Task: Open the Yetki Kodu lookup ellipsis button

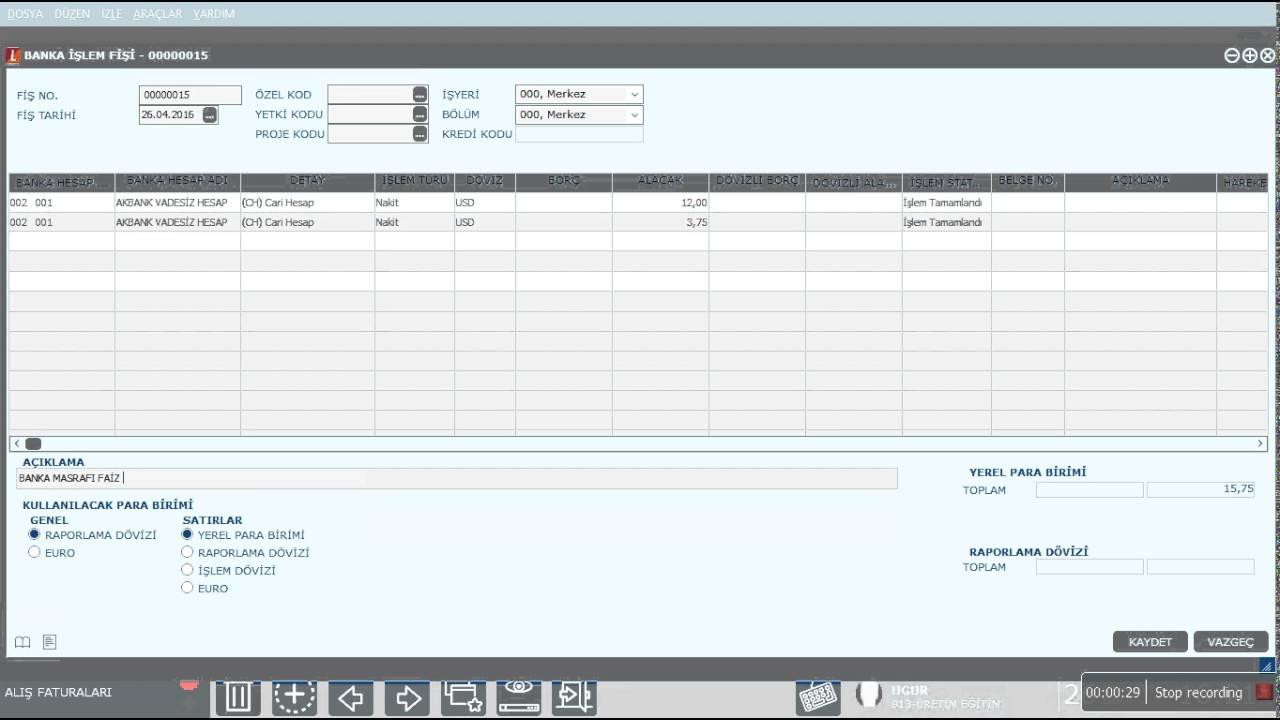Action: coord(420,114)
